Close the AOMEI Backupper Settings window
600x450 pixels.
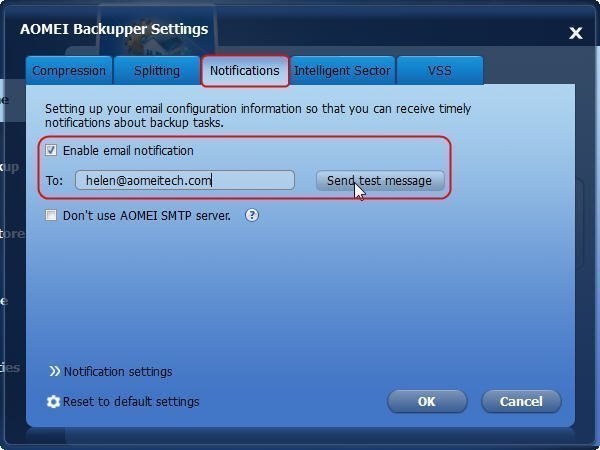click(576, 33)
